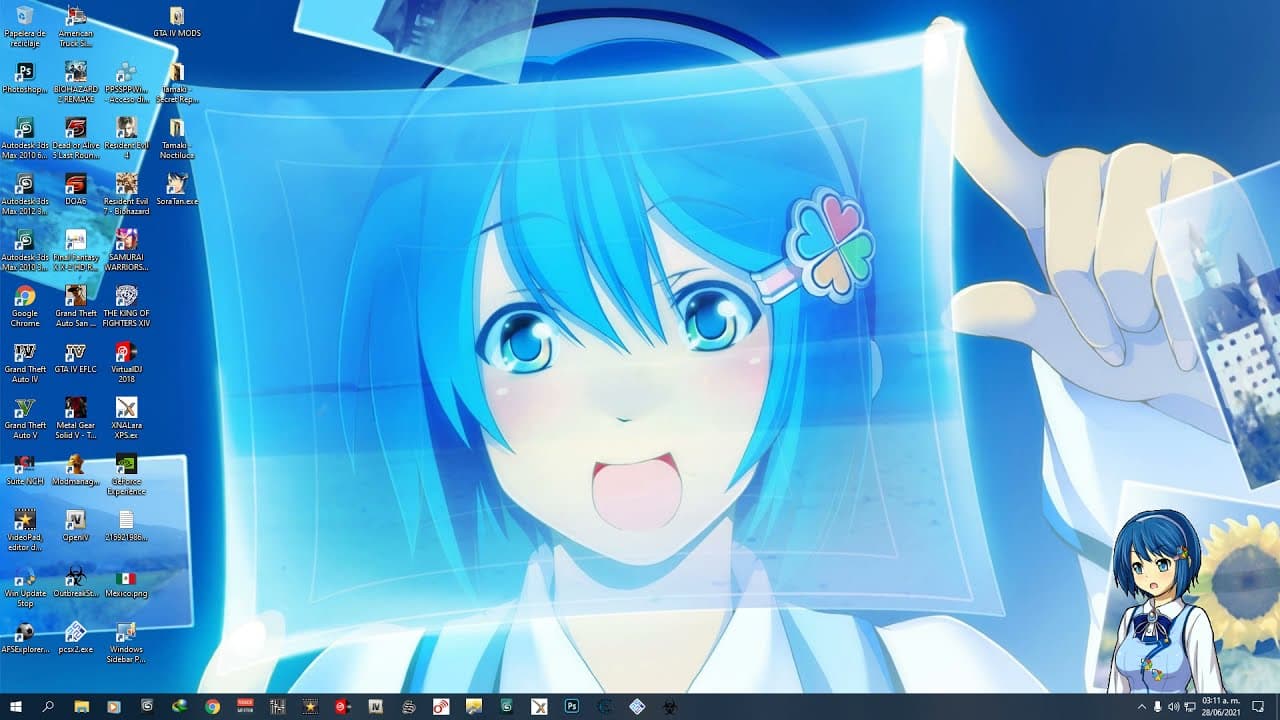Select the VideoPad editor desktop shortcut
The image size is (1280, 720).
pyautogui.click(x=25, y=531)
